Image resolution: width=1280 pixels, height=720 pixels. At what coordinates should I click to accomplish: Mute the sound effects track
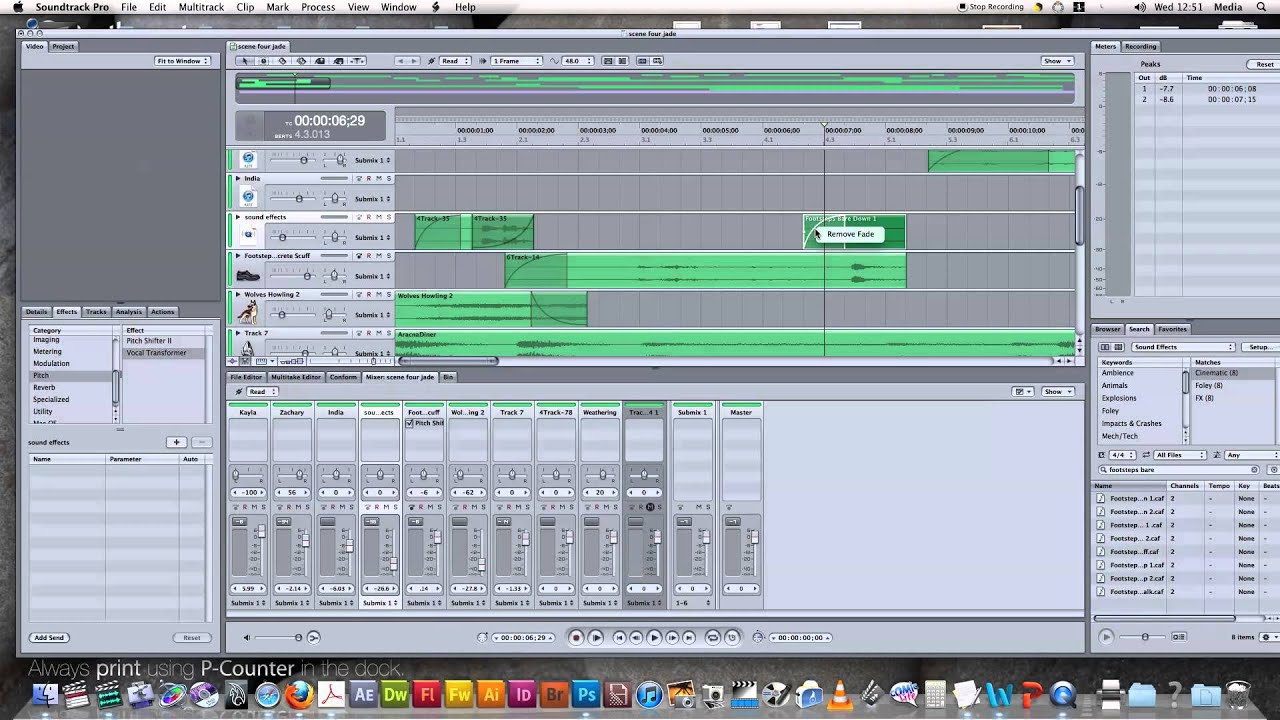(x=379, y=217)
